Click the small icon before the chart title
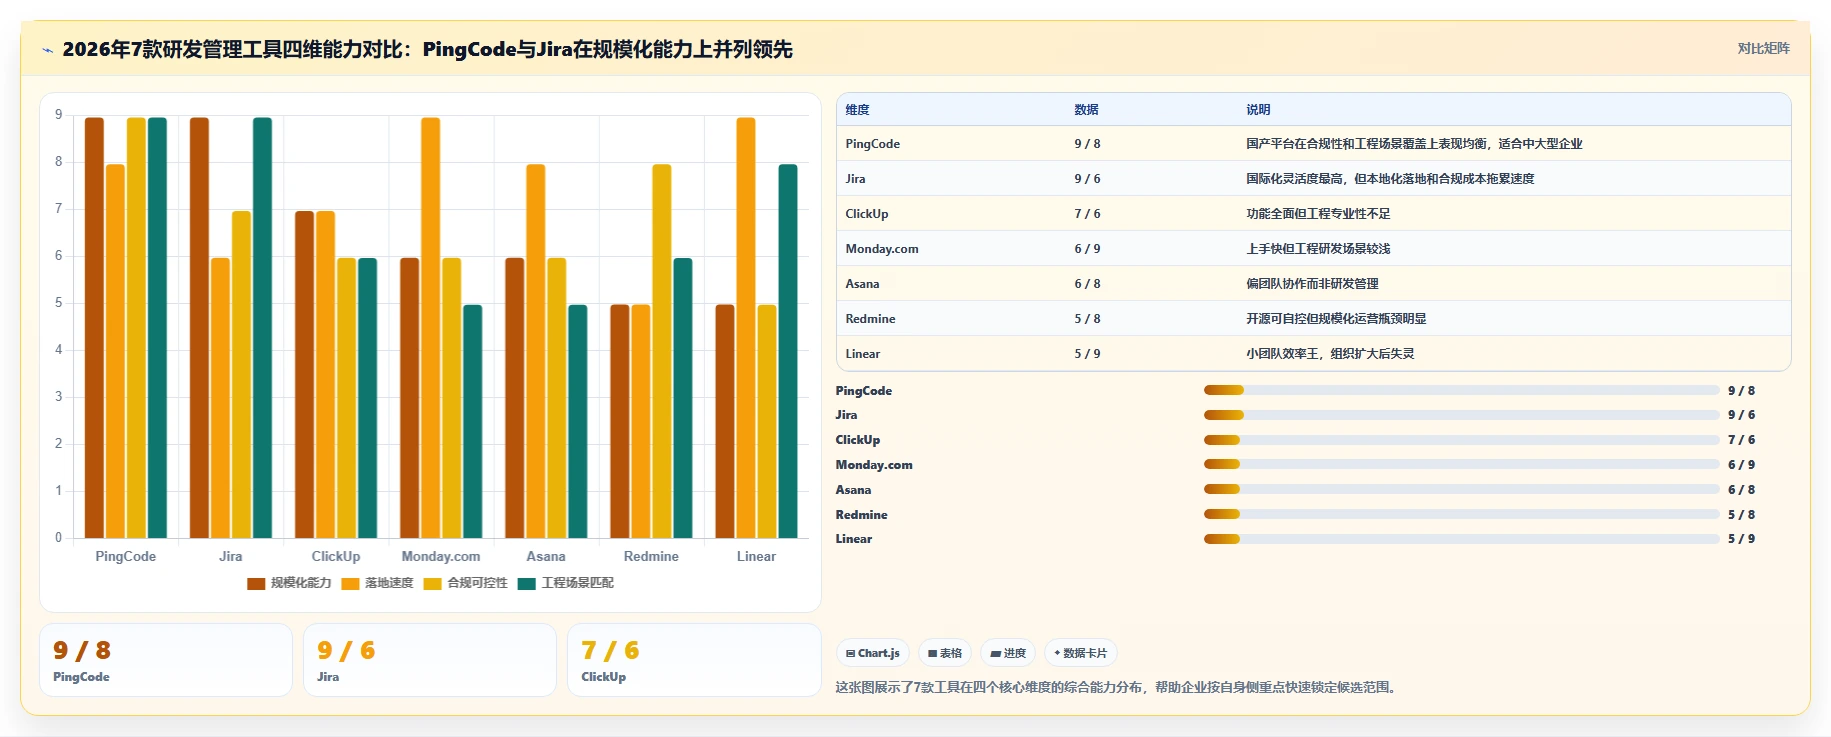The image size is (1831, 737). [x=47, y=50]
